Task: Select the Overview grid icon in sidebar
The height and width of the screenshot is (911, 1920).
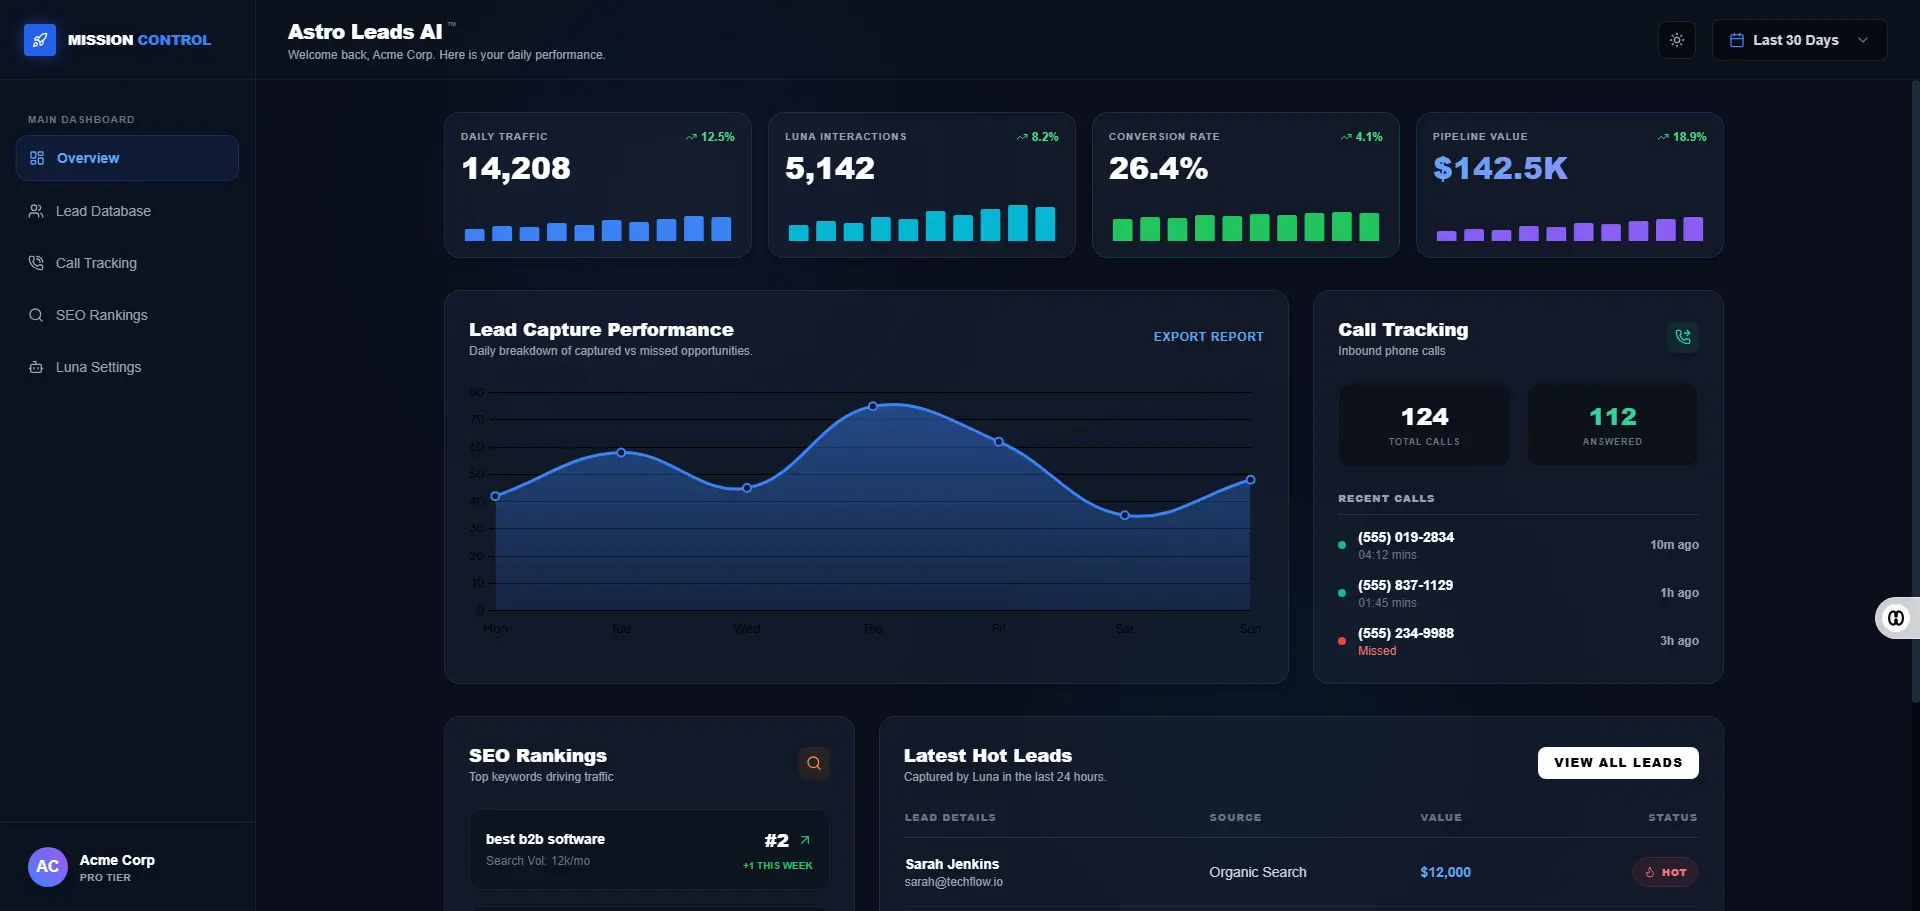Action: pos(36,157)
